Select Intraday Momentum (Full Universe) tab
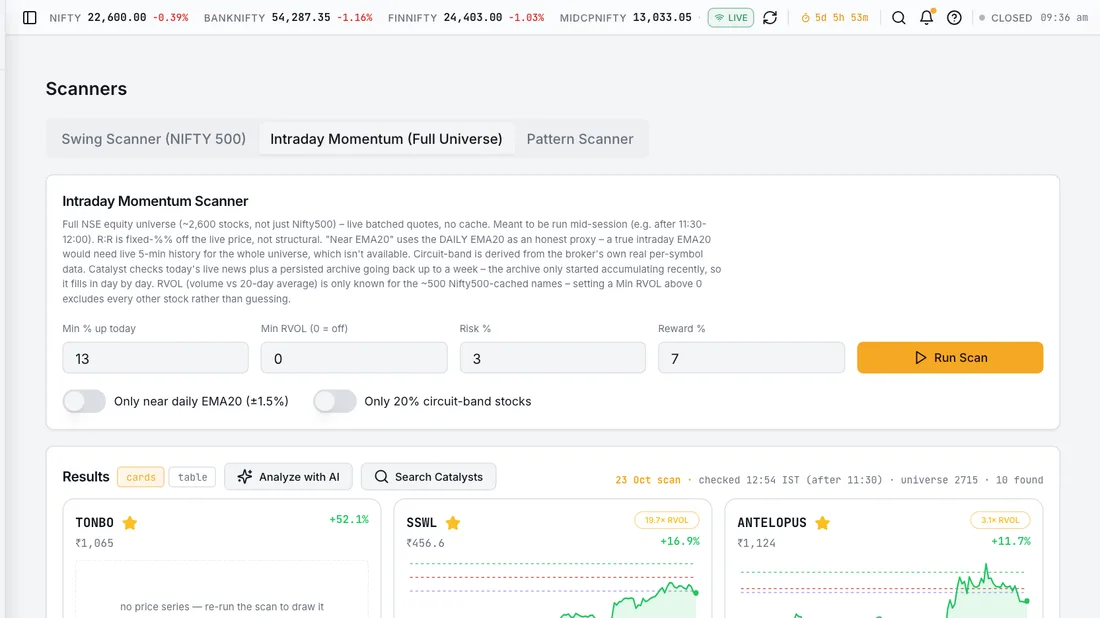The image size is (1100, 618). click(386, 139)
